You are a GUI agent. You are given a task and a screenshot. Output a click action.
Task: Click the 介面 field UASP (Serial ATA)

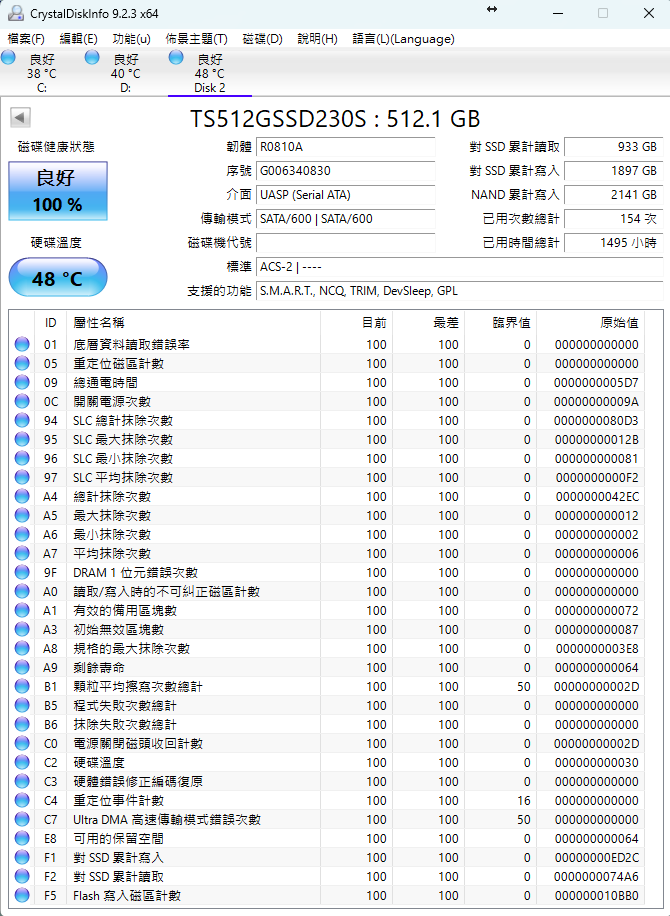(x=345, y=195)
